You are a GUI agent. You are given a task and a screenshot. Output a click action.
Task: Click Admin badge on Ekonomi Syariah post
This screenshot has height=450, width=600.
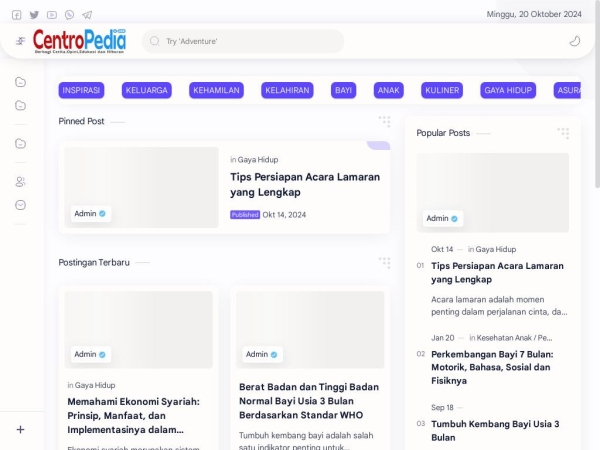[x=91, y=354]
